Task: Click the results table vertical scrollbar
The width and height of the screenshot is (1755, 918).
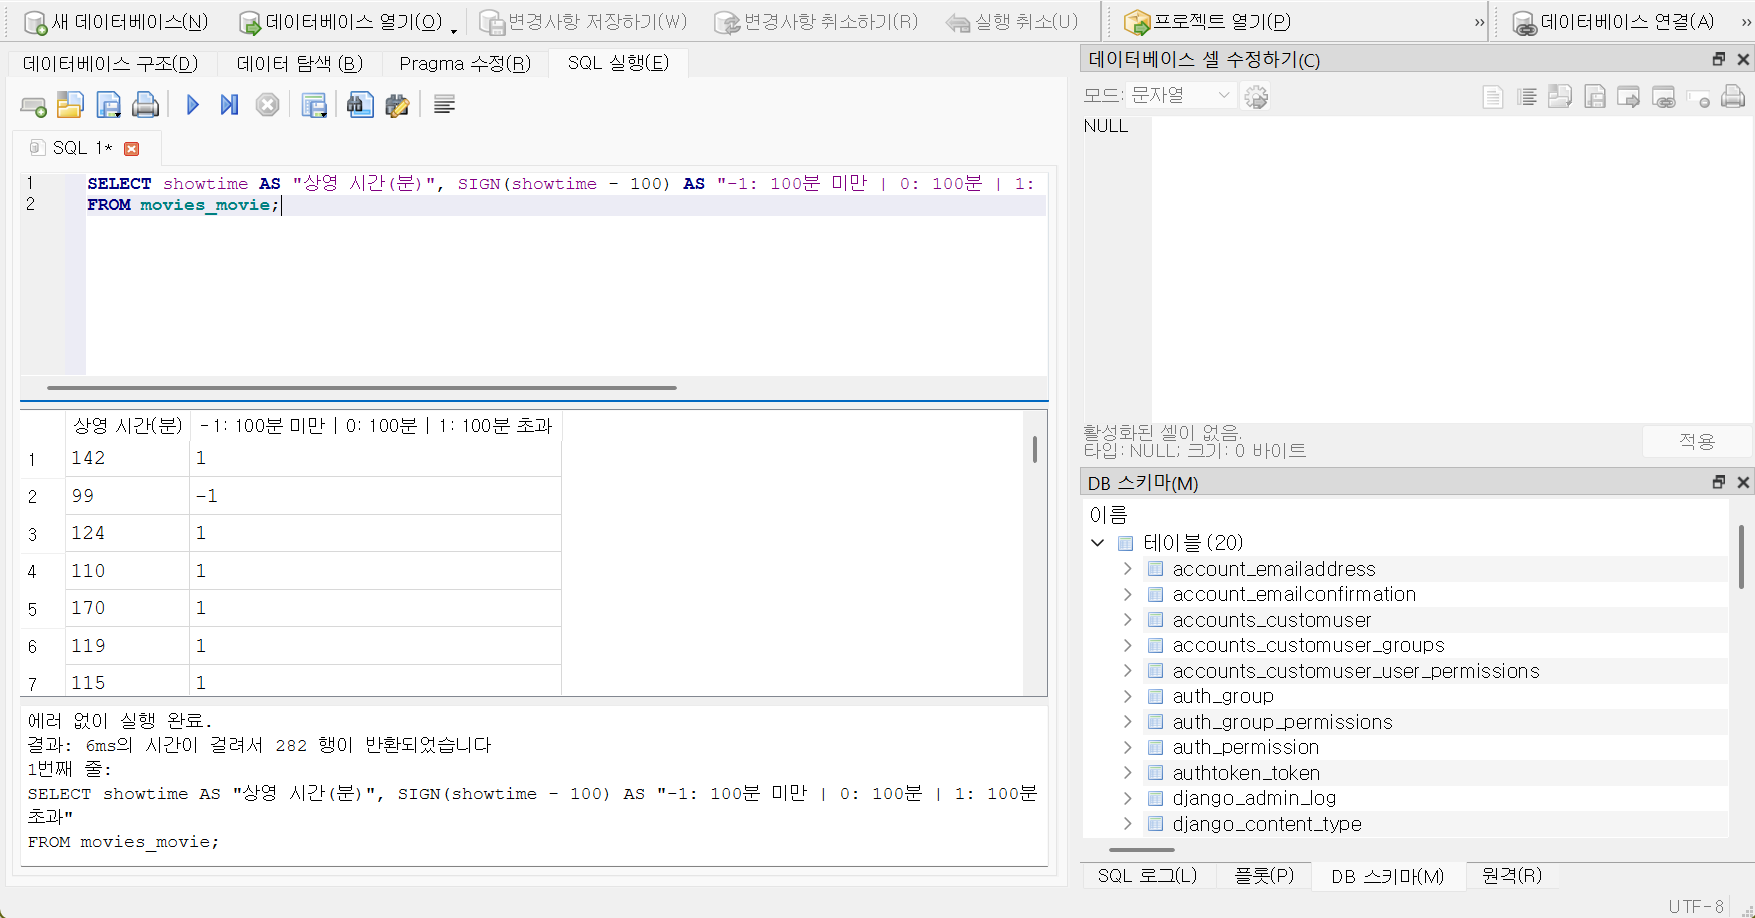Action: click(x=1034, y=449)
